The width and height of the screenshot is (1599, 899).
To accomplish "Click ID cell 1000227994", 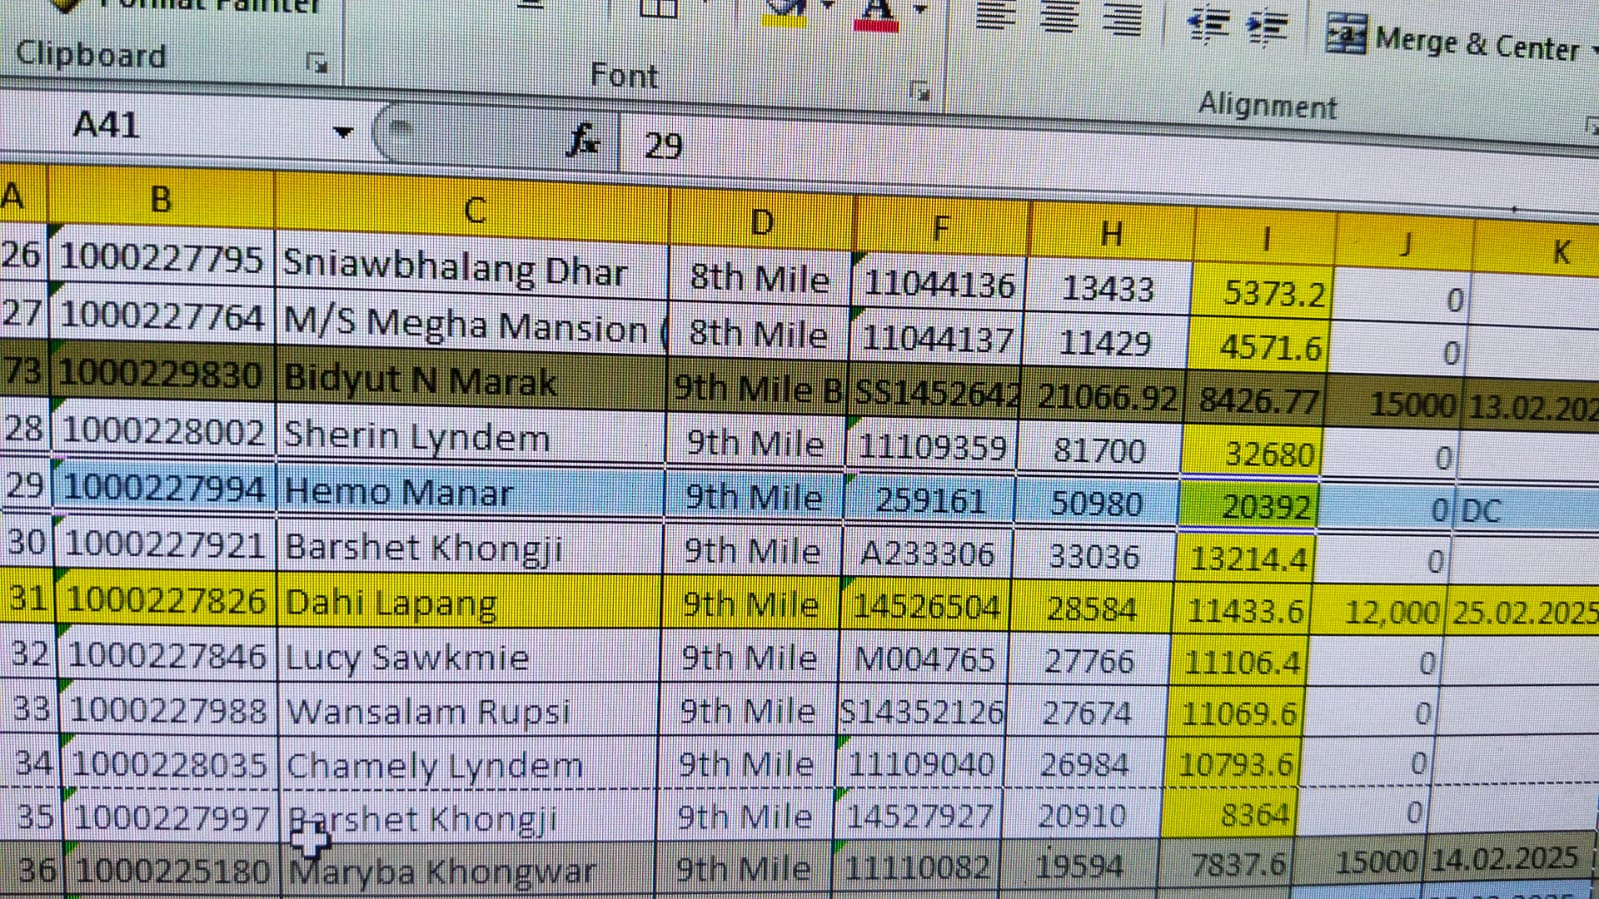I will tap(166, 487).
